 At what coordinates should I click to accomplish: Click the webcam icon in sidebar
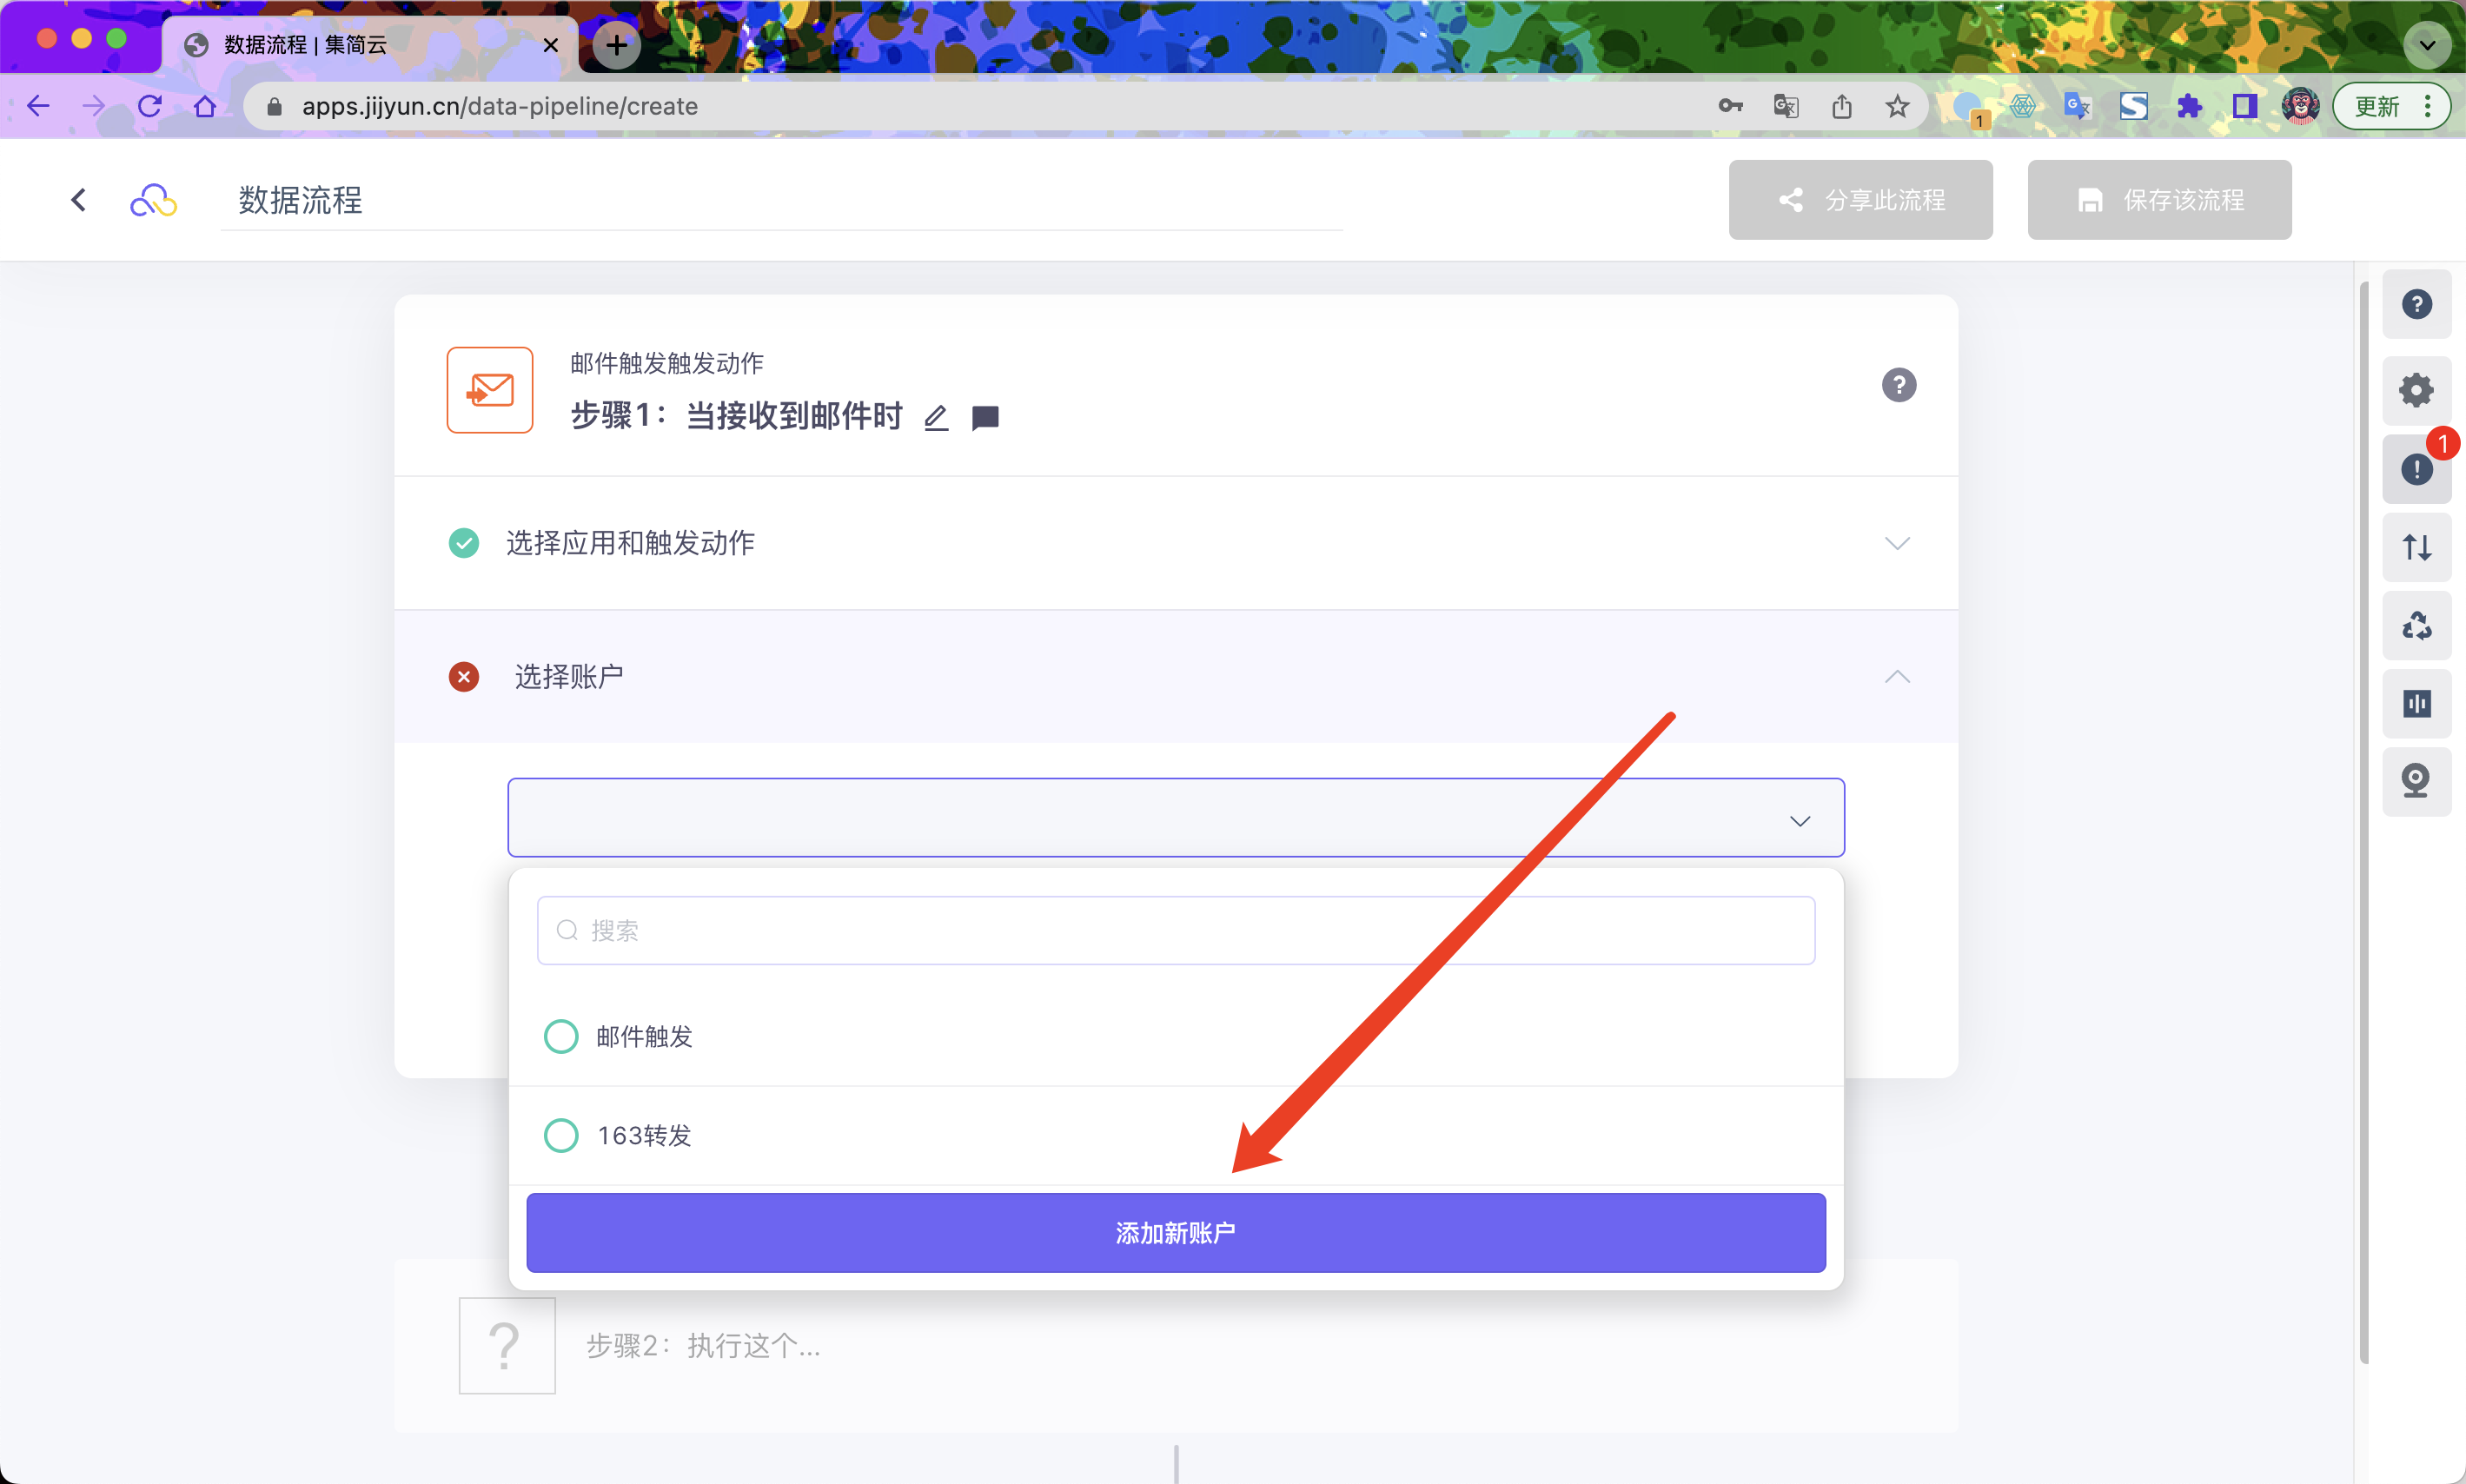point(2416,781)
